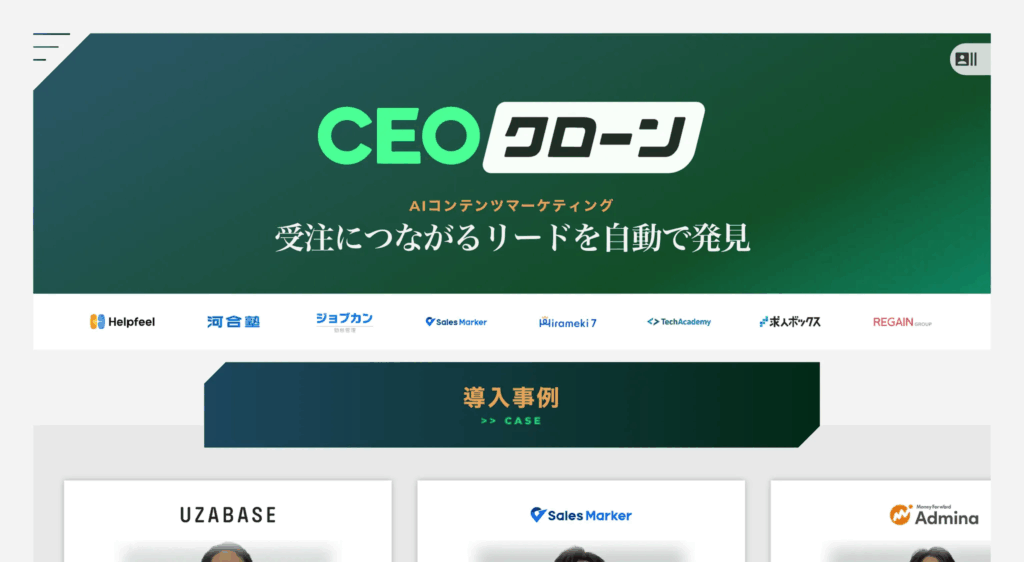Screen dimensions: 1024x562
Task: Click the ジョブカン logo
Action: click(344, 322)
